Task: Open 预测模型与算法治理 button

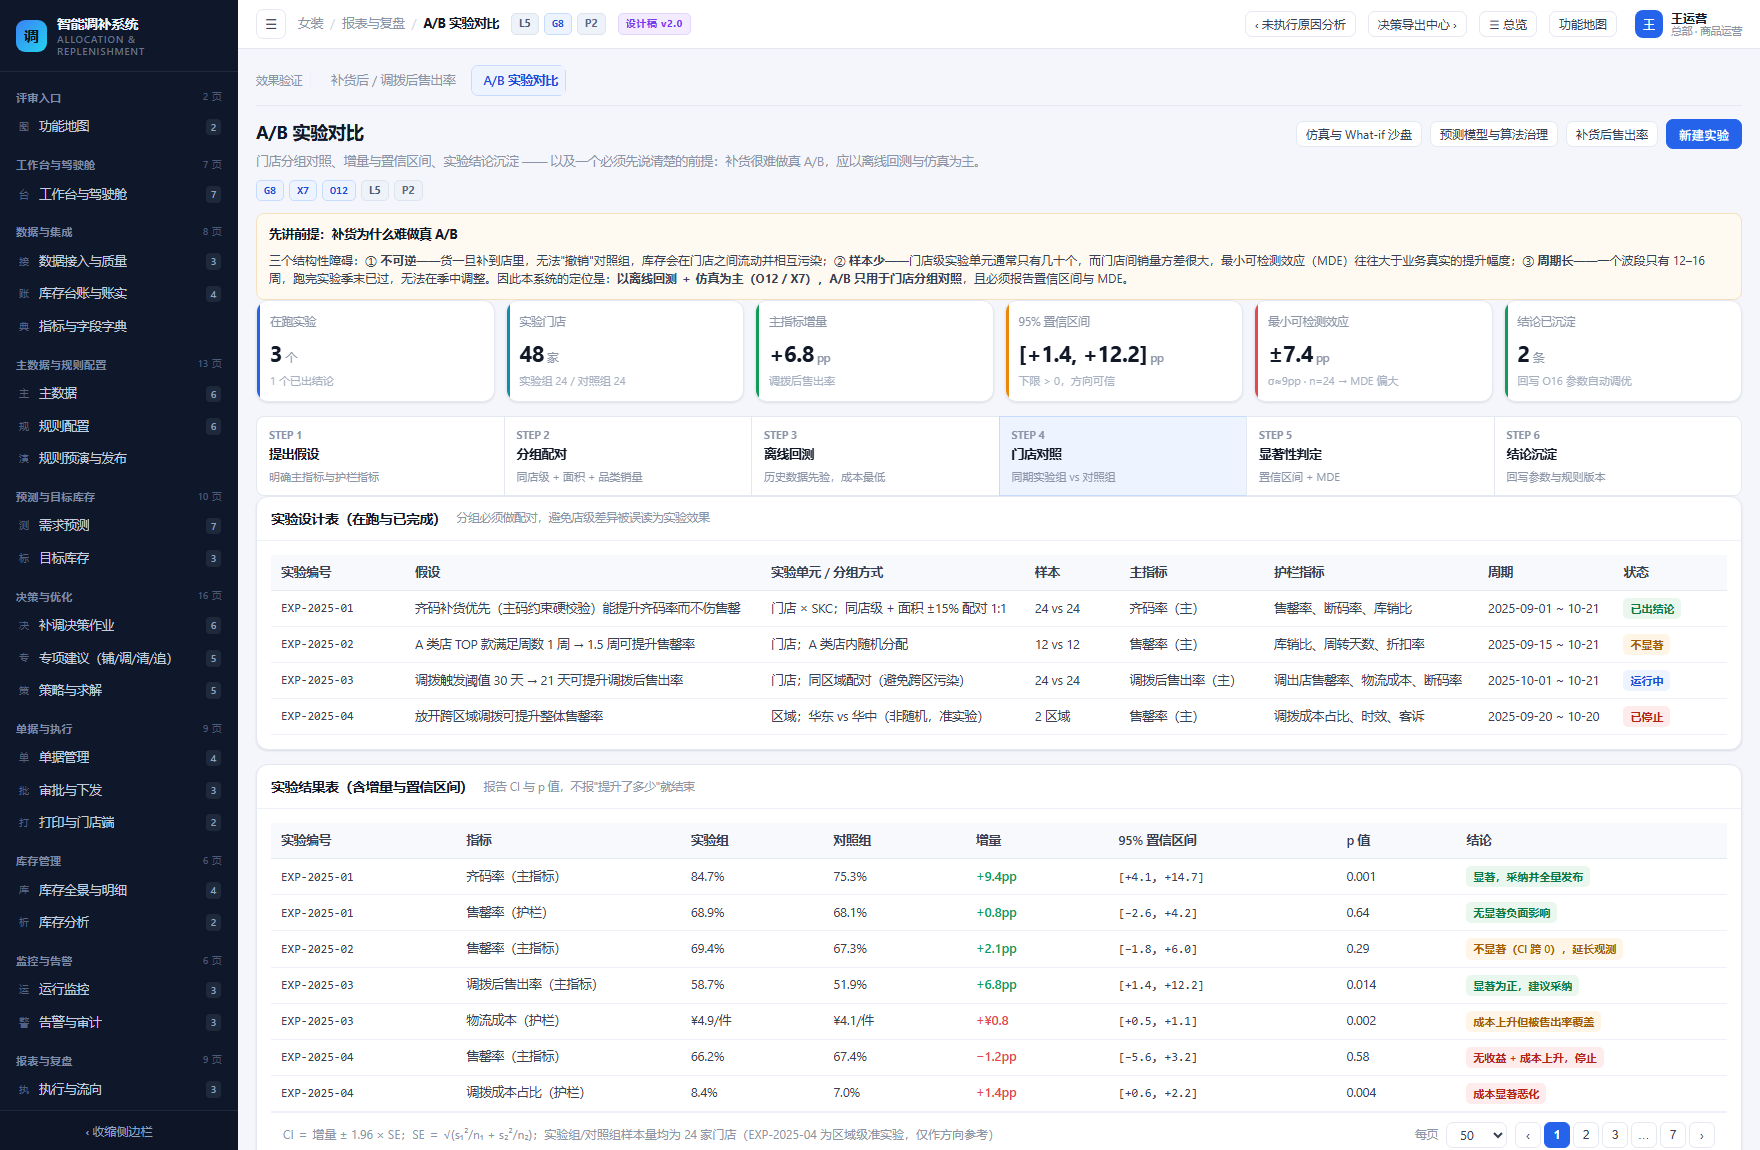Action: [x=1493, y=135]
